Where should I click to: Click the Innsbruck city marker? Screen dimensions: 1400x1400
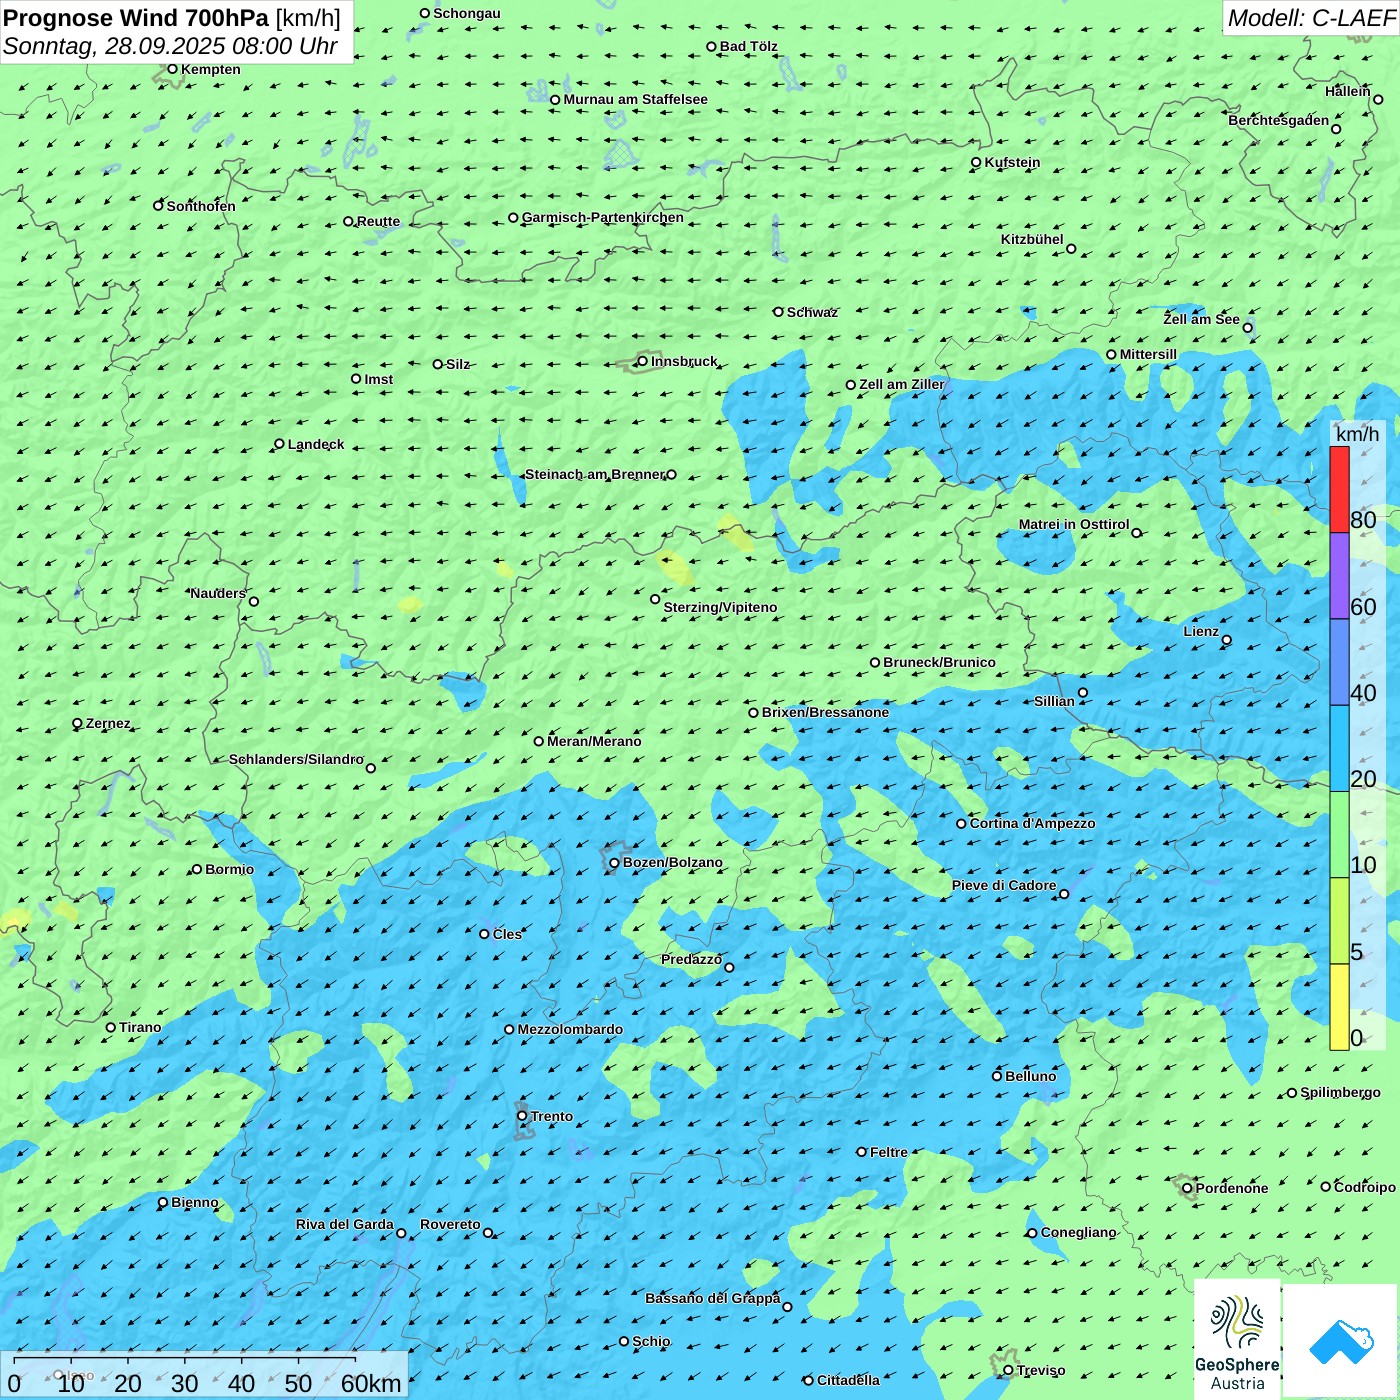pyautogui.click(x=642, y=361)
